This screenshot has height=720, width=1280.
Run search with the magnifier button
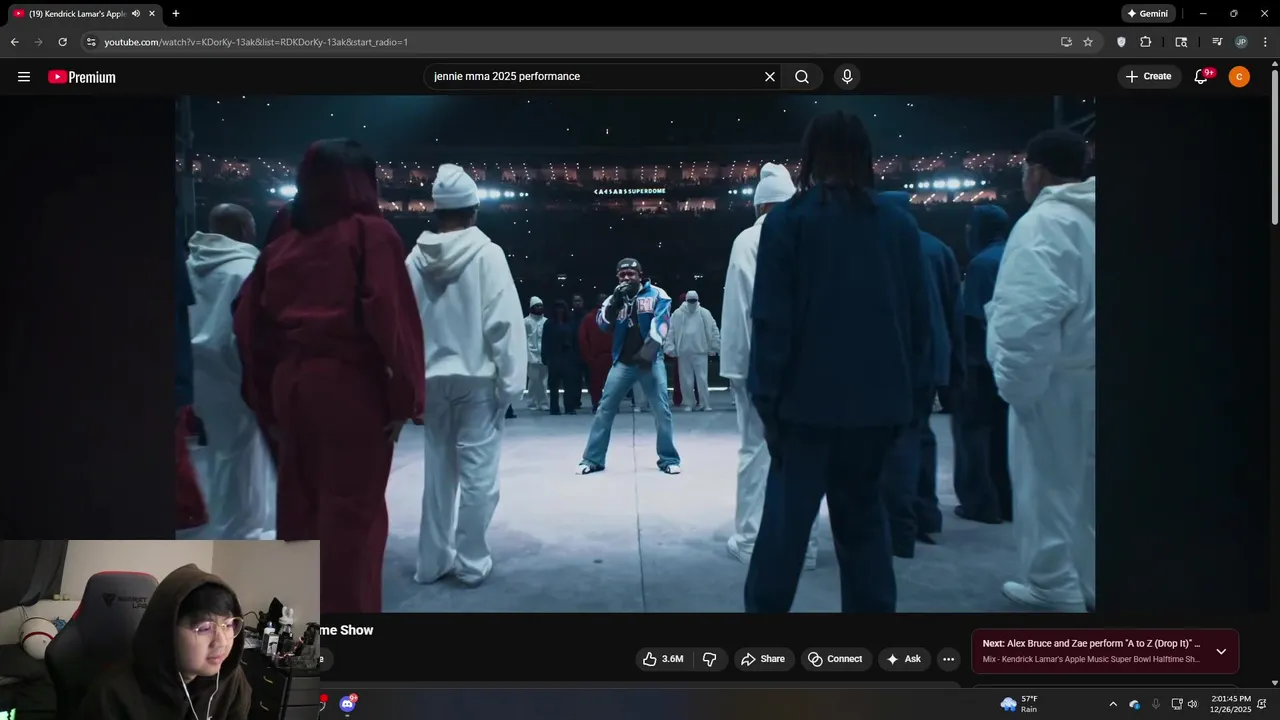click(802, 77)
